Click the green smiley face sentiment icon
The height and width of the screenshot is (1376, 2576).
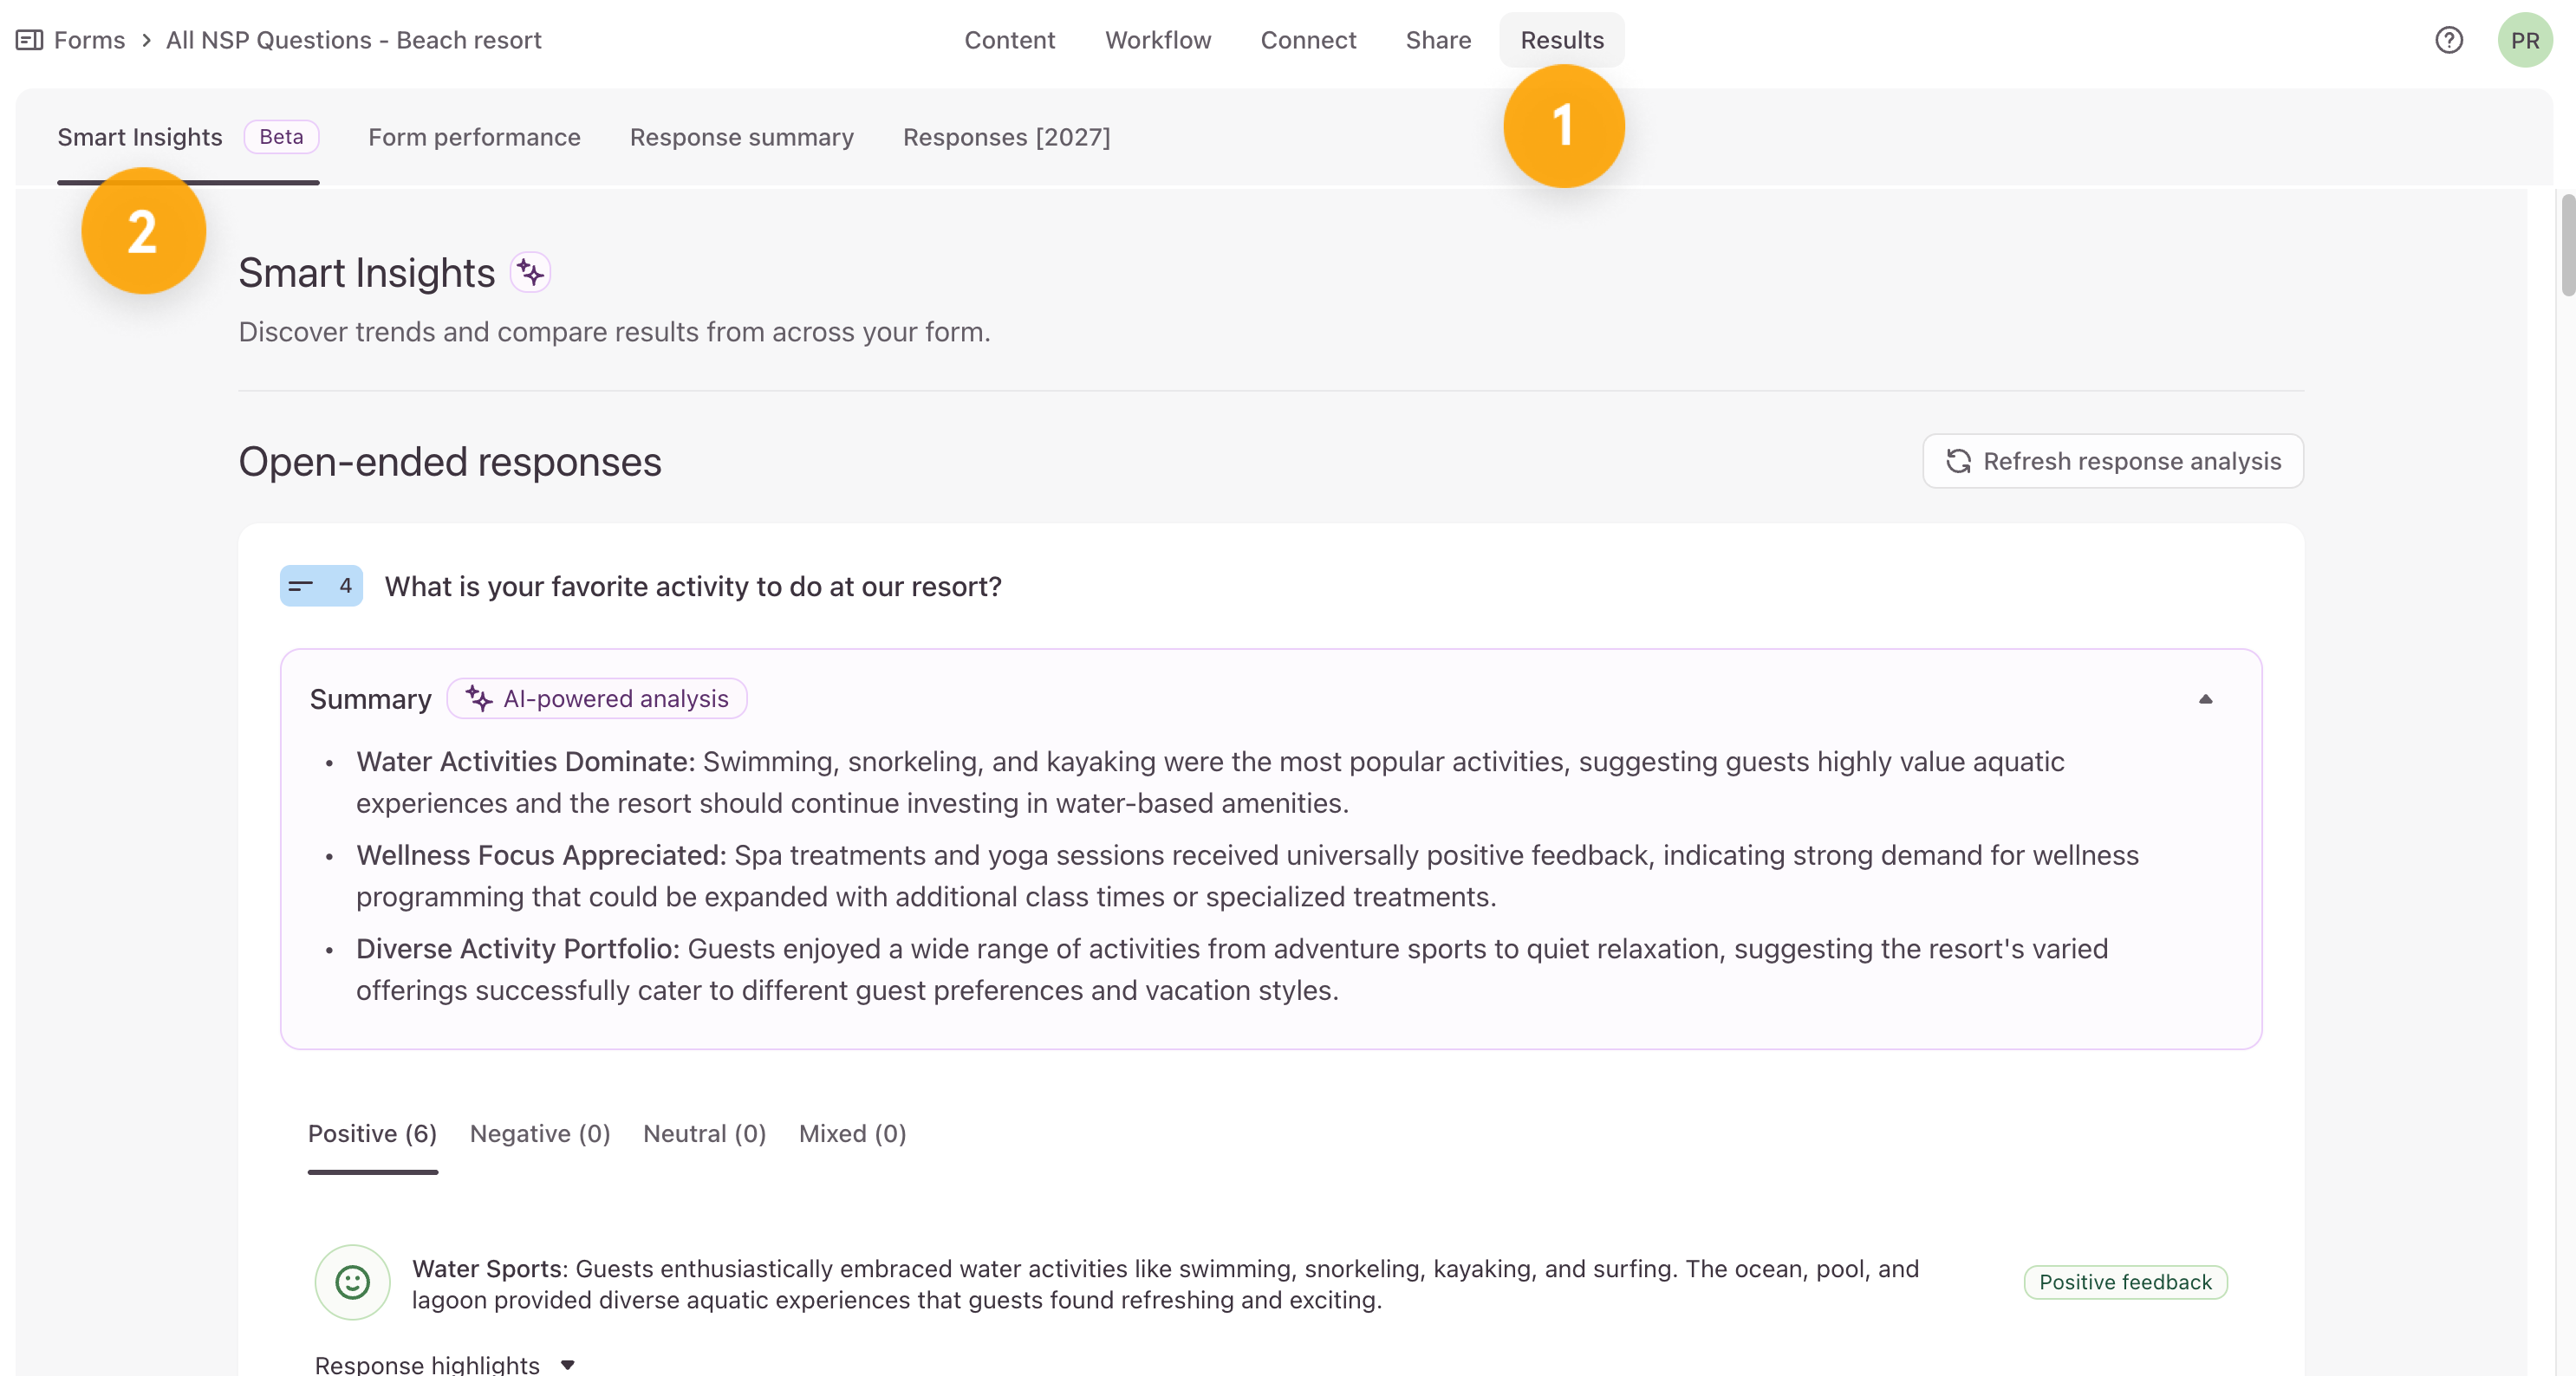coord(352,1282)
